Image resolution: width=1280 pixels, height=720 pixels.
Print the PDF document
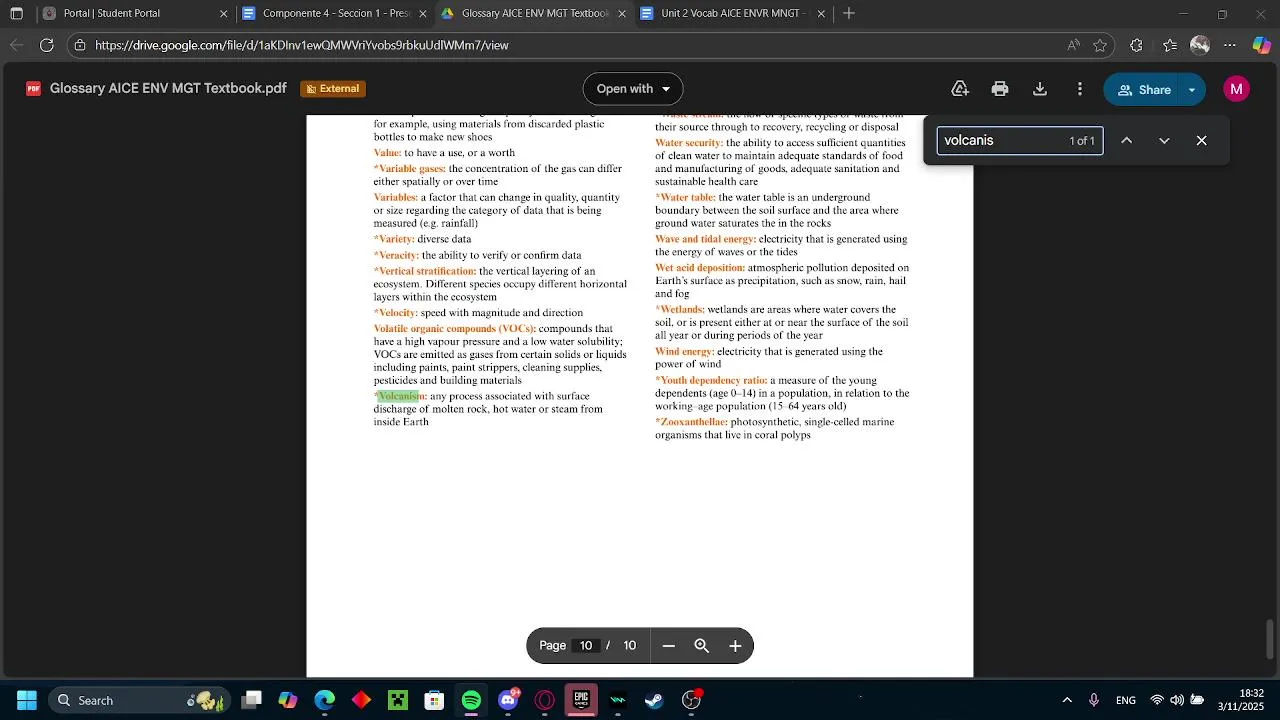[1000, 89]
